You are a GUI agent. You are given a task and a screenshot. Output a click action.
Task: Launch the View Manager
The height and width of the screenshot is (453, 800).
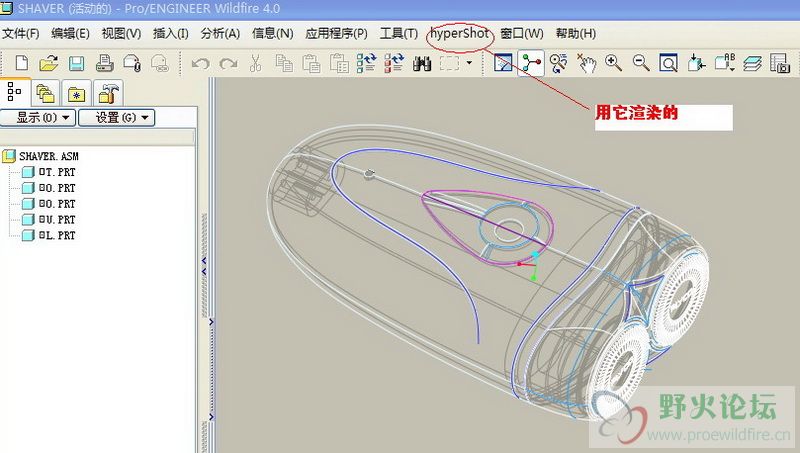pyautogui.click(x=780, y=63)
